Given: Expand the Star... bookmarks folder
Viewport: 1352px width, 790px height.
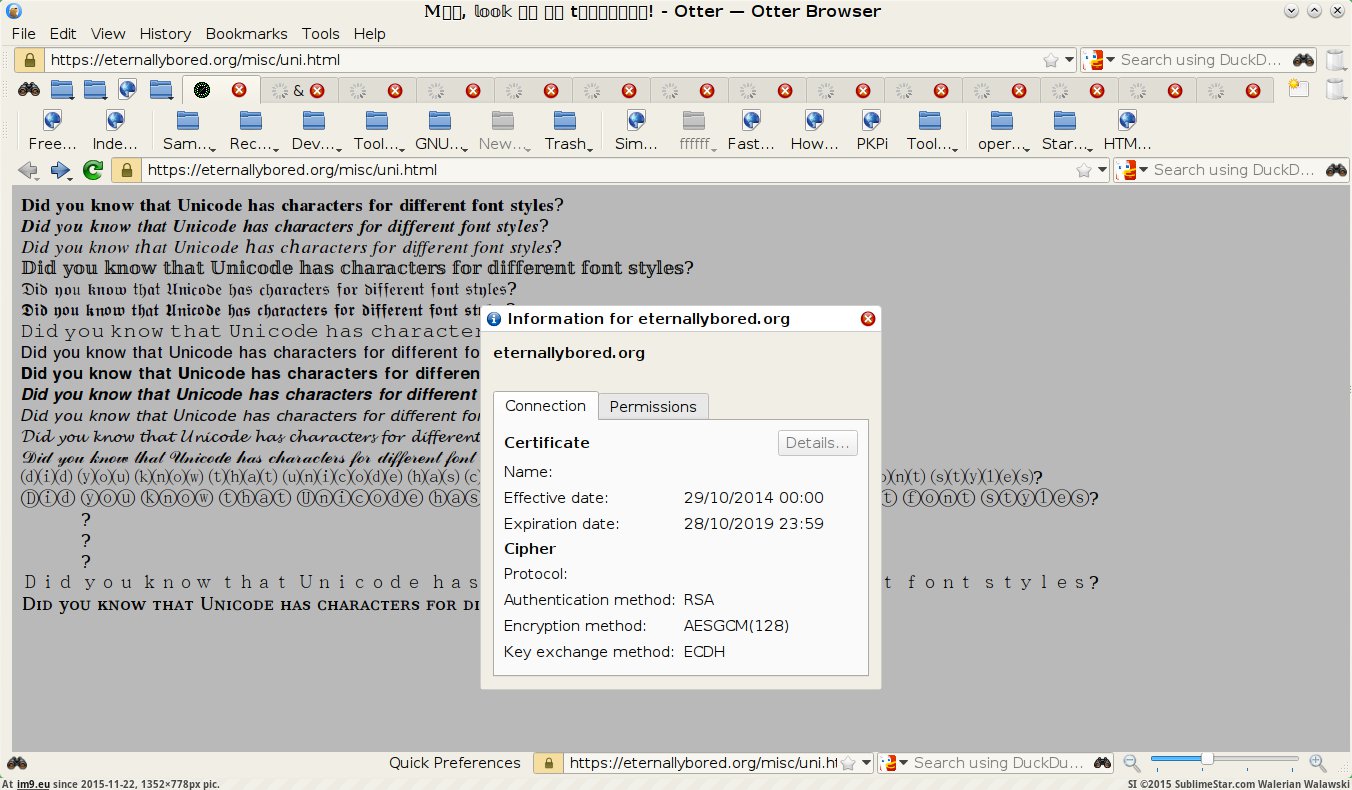Looking at the screenshot, I should click(1065, 131).
